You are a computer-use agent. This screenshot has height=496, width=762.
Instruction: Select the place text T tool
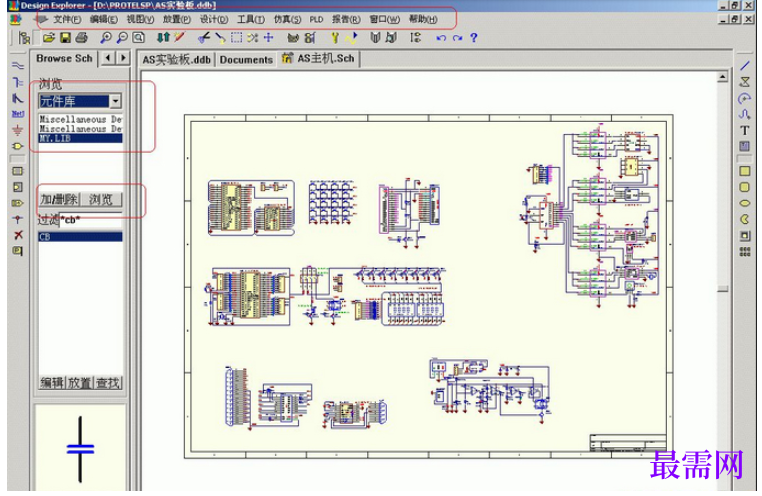(x=745, y=130)
